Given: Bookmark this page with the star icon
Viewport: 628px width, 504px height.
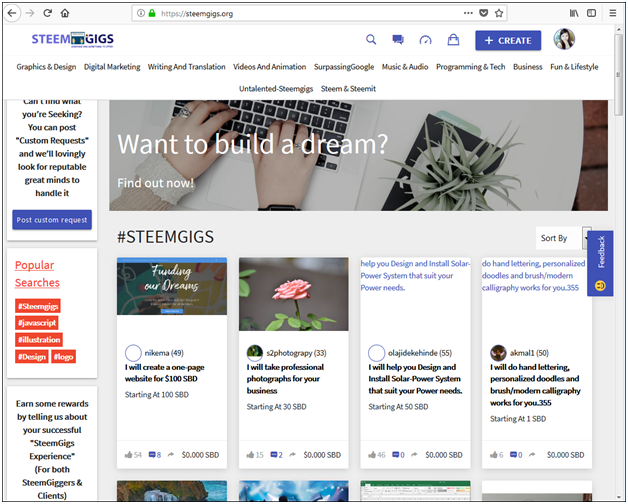Looking at the screenshot, I should 499,13.
